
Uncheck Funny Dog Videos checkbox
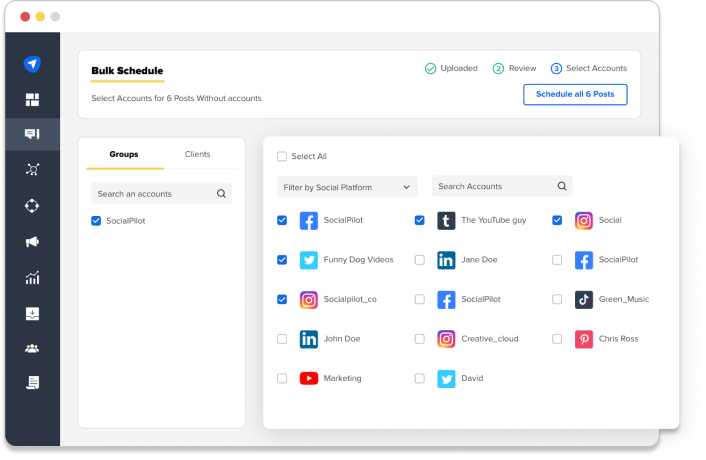point(282,260)
